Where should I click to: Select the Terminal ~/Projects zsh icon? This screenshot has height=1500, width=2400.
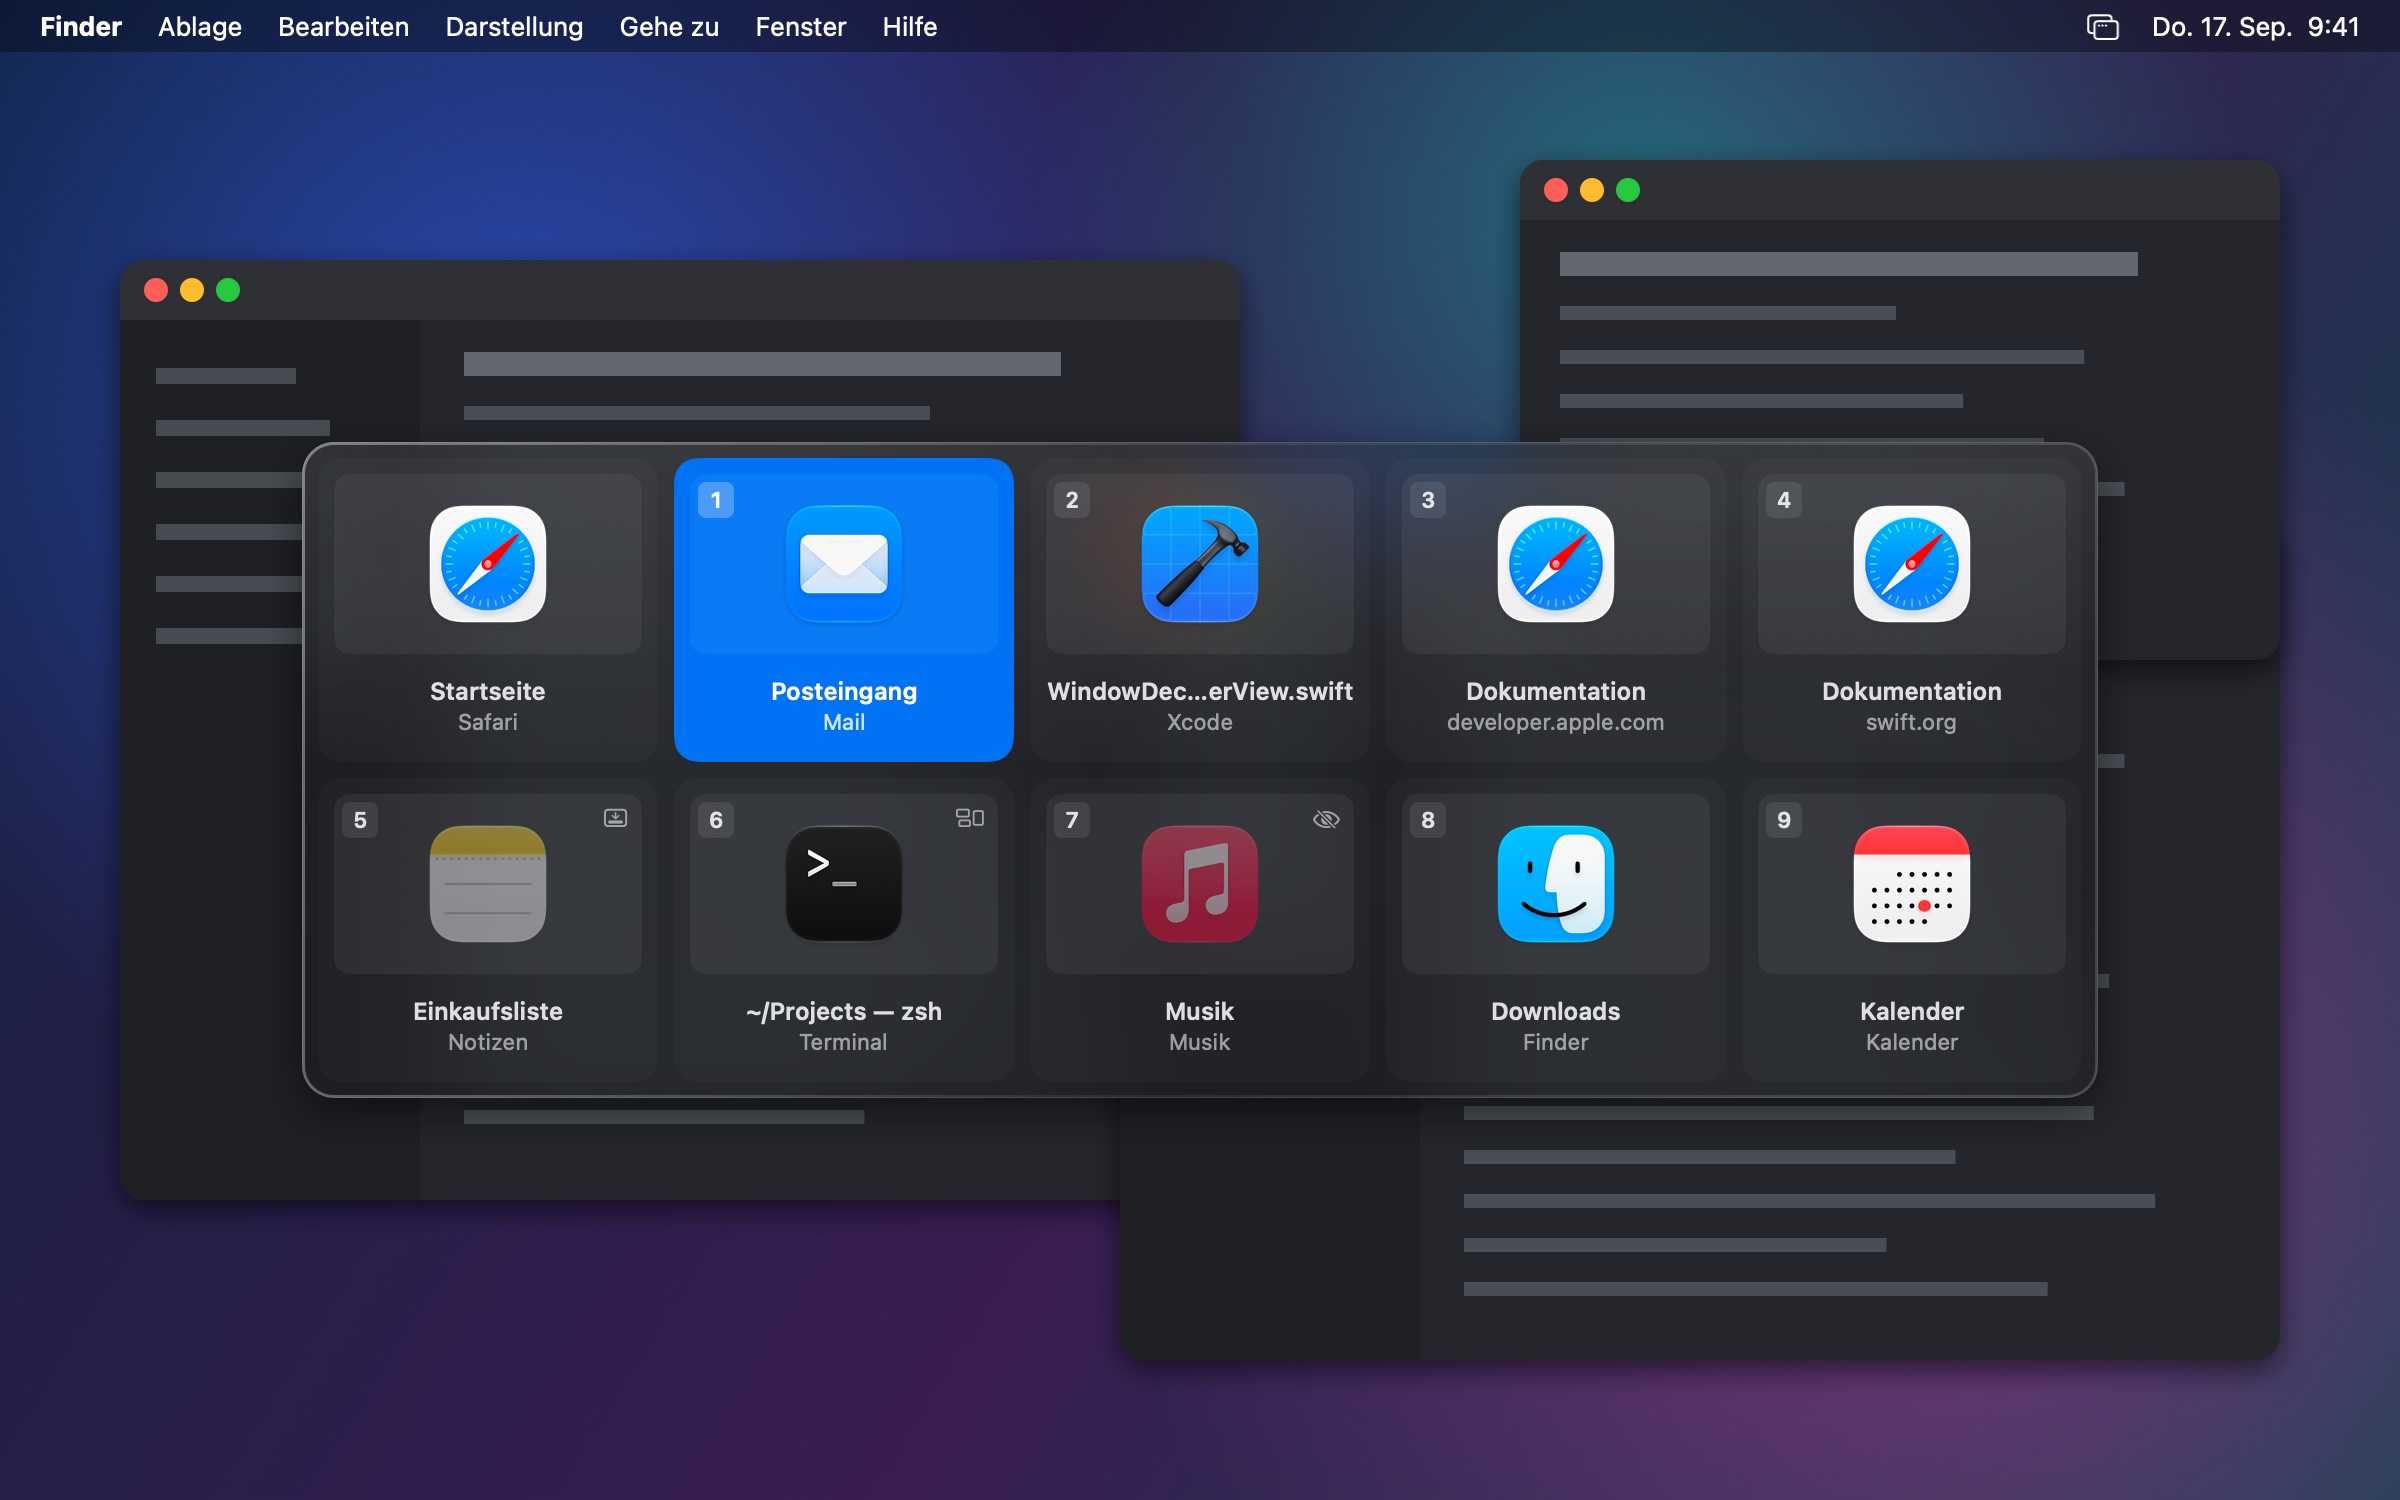pos(844,884)
